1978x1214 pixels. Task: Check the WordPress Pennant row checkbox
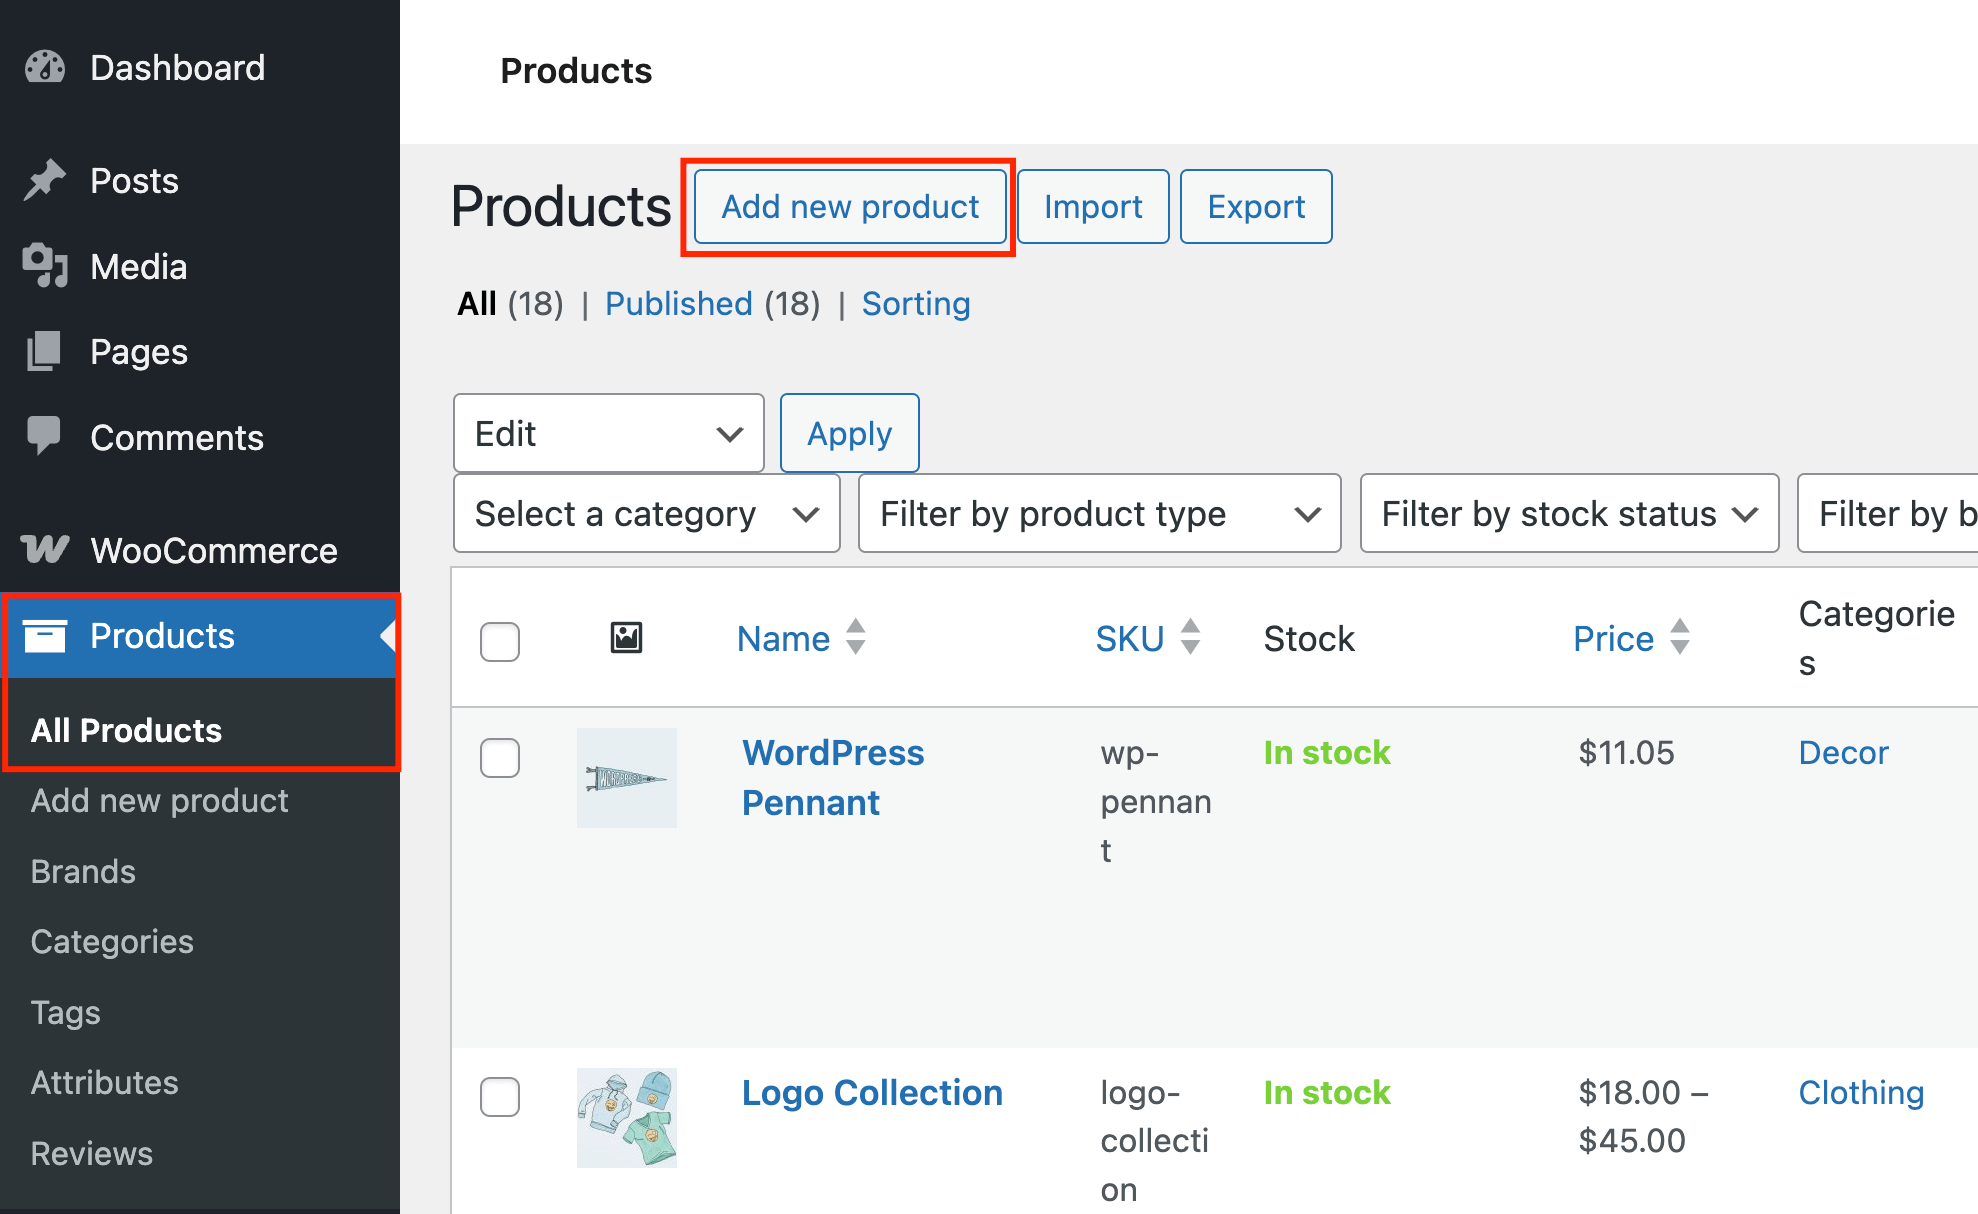[x=500, y=758]
